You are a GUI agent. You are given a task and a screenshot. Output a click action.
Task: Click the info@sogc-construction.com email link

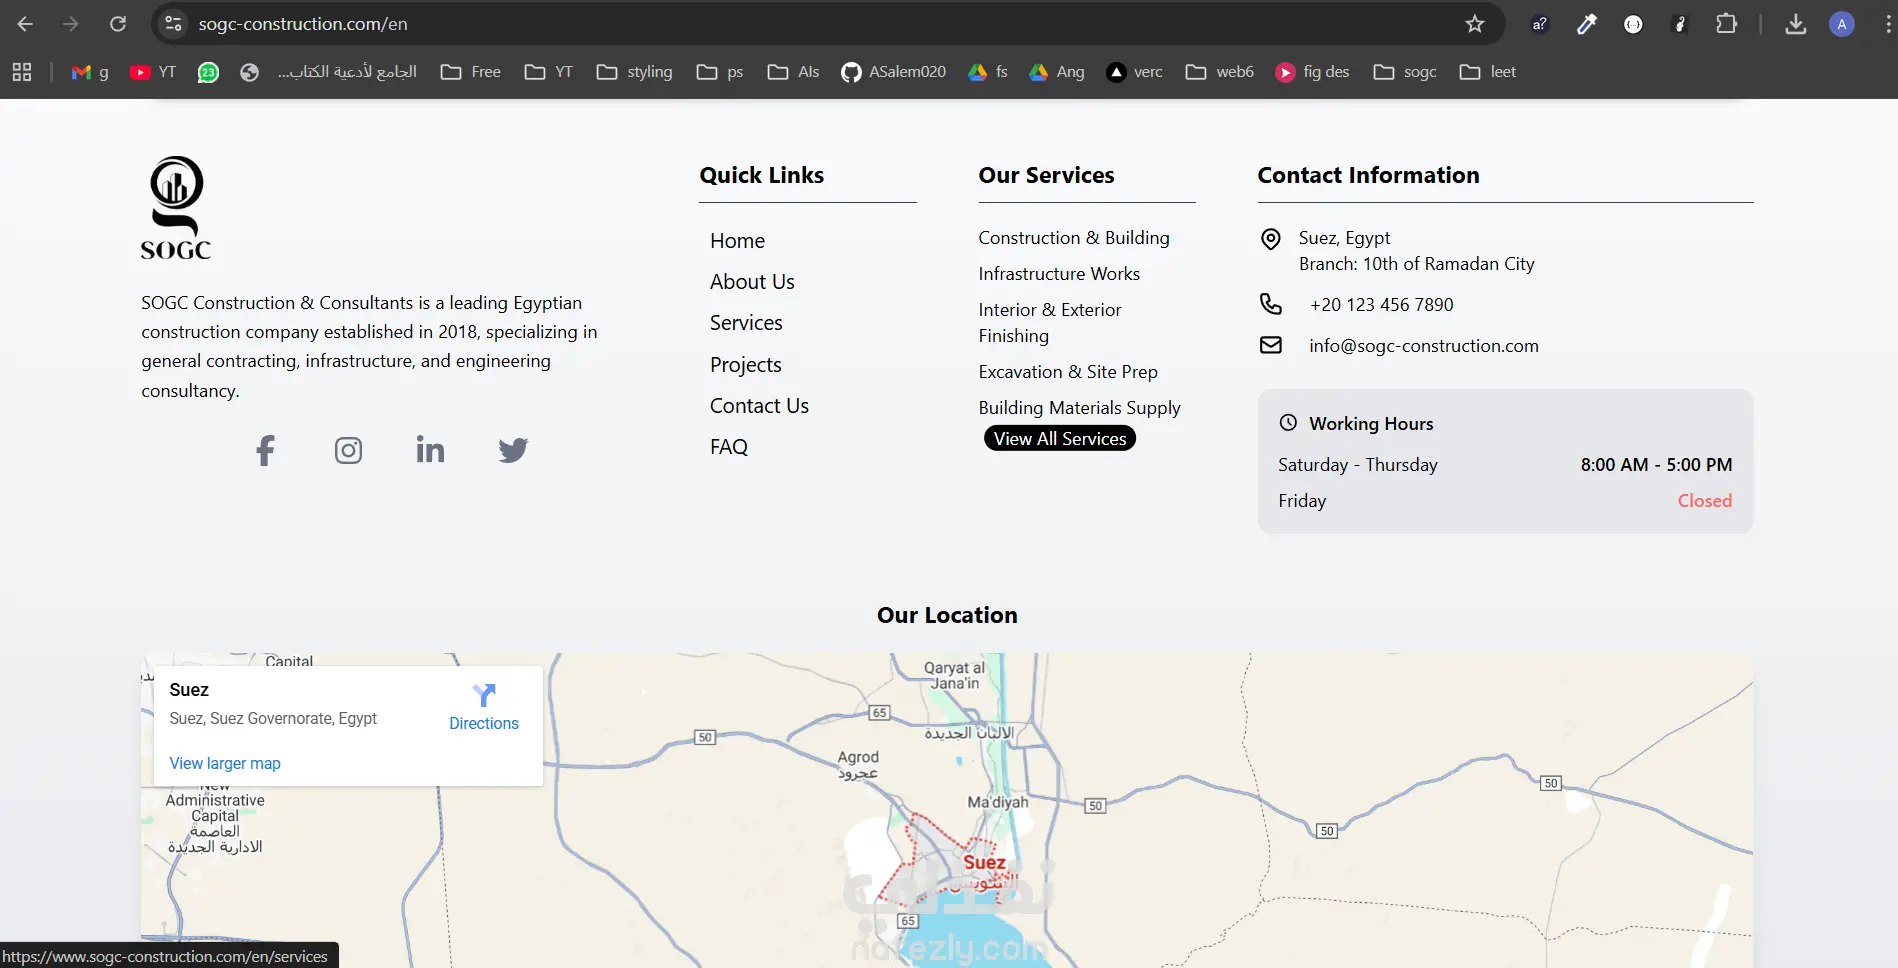(x=1423, y=346)
